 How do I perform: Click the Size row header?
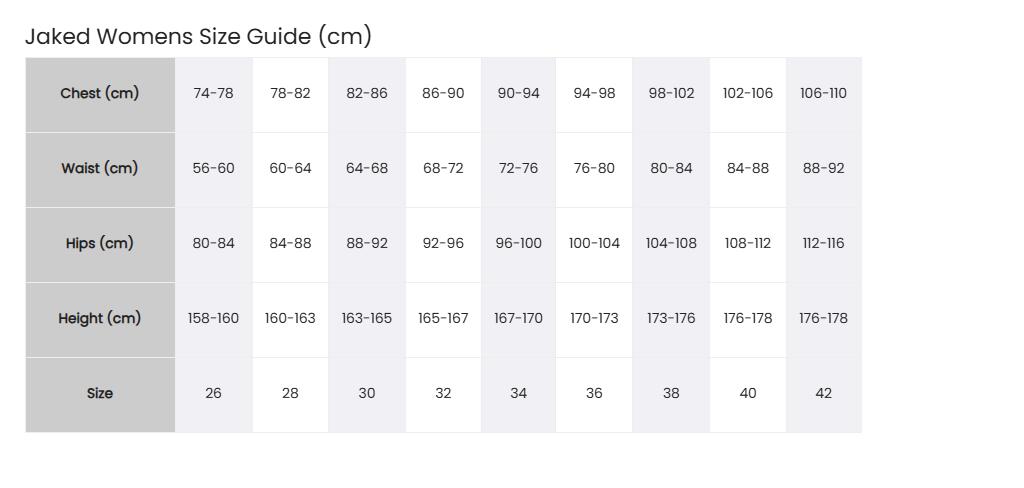pyautogui.click(x=100, y=395)
